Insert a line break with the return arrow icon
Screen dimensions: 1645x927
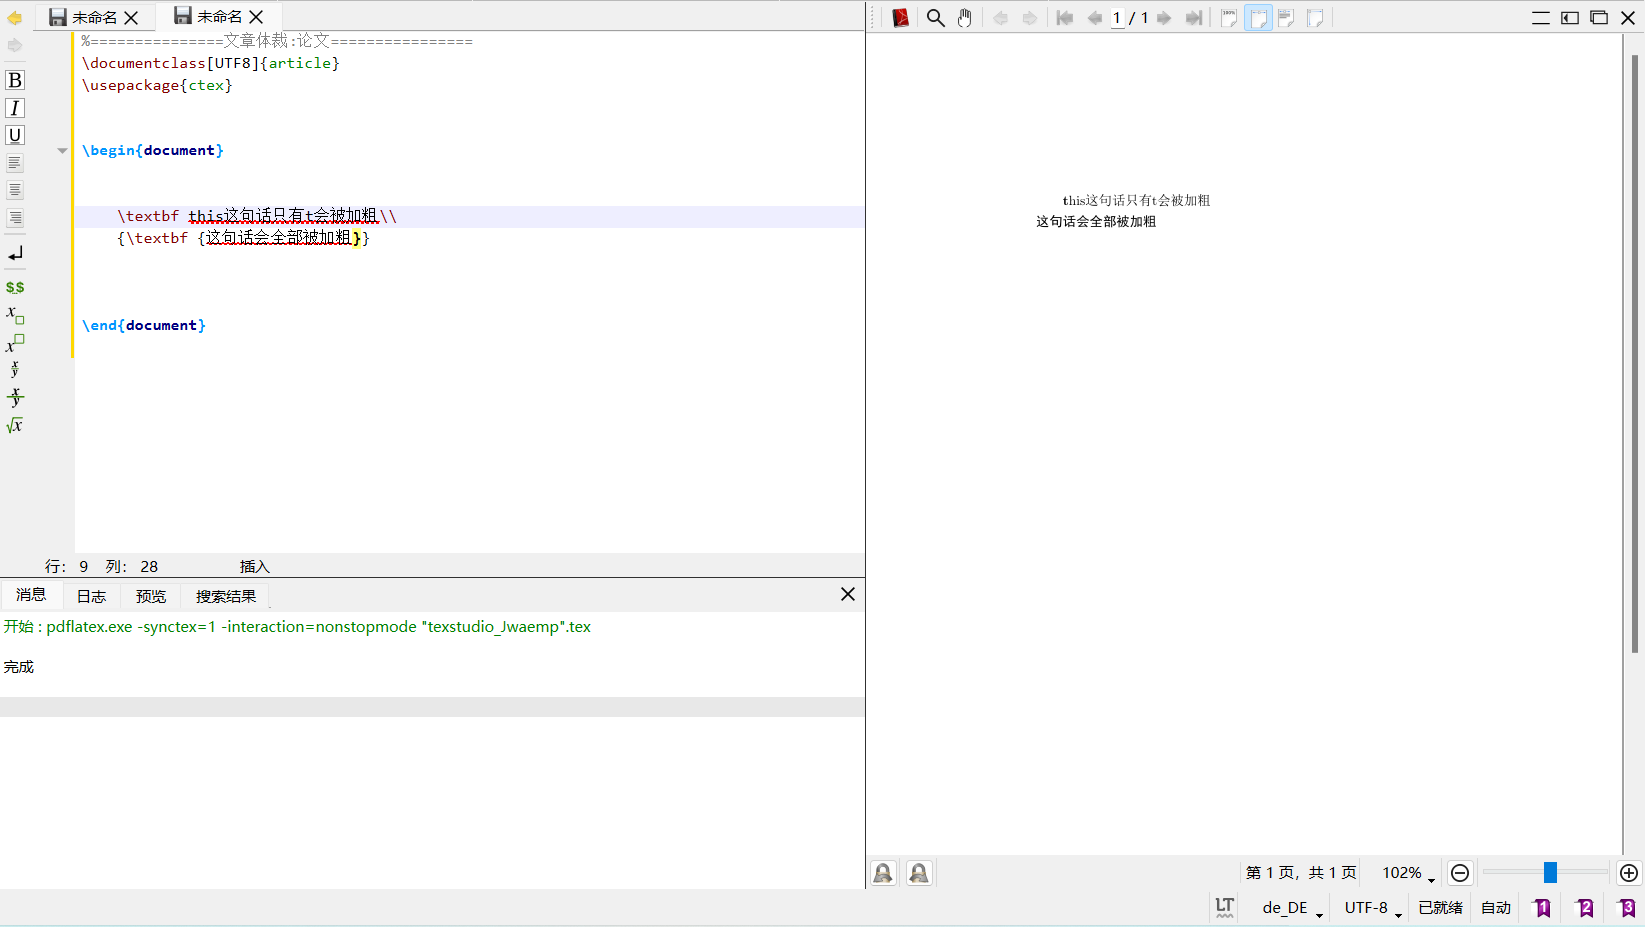click(15, 254)
